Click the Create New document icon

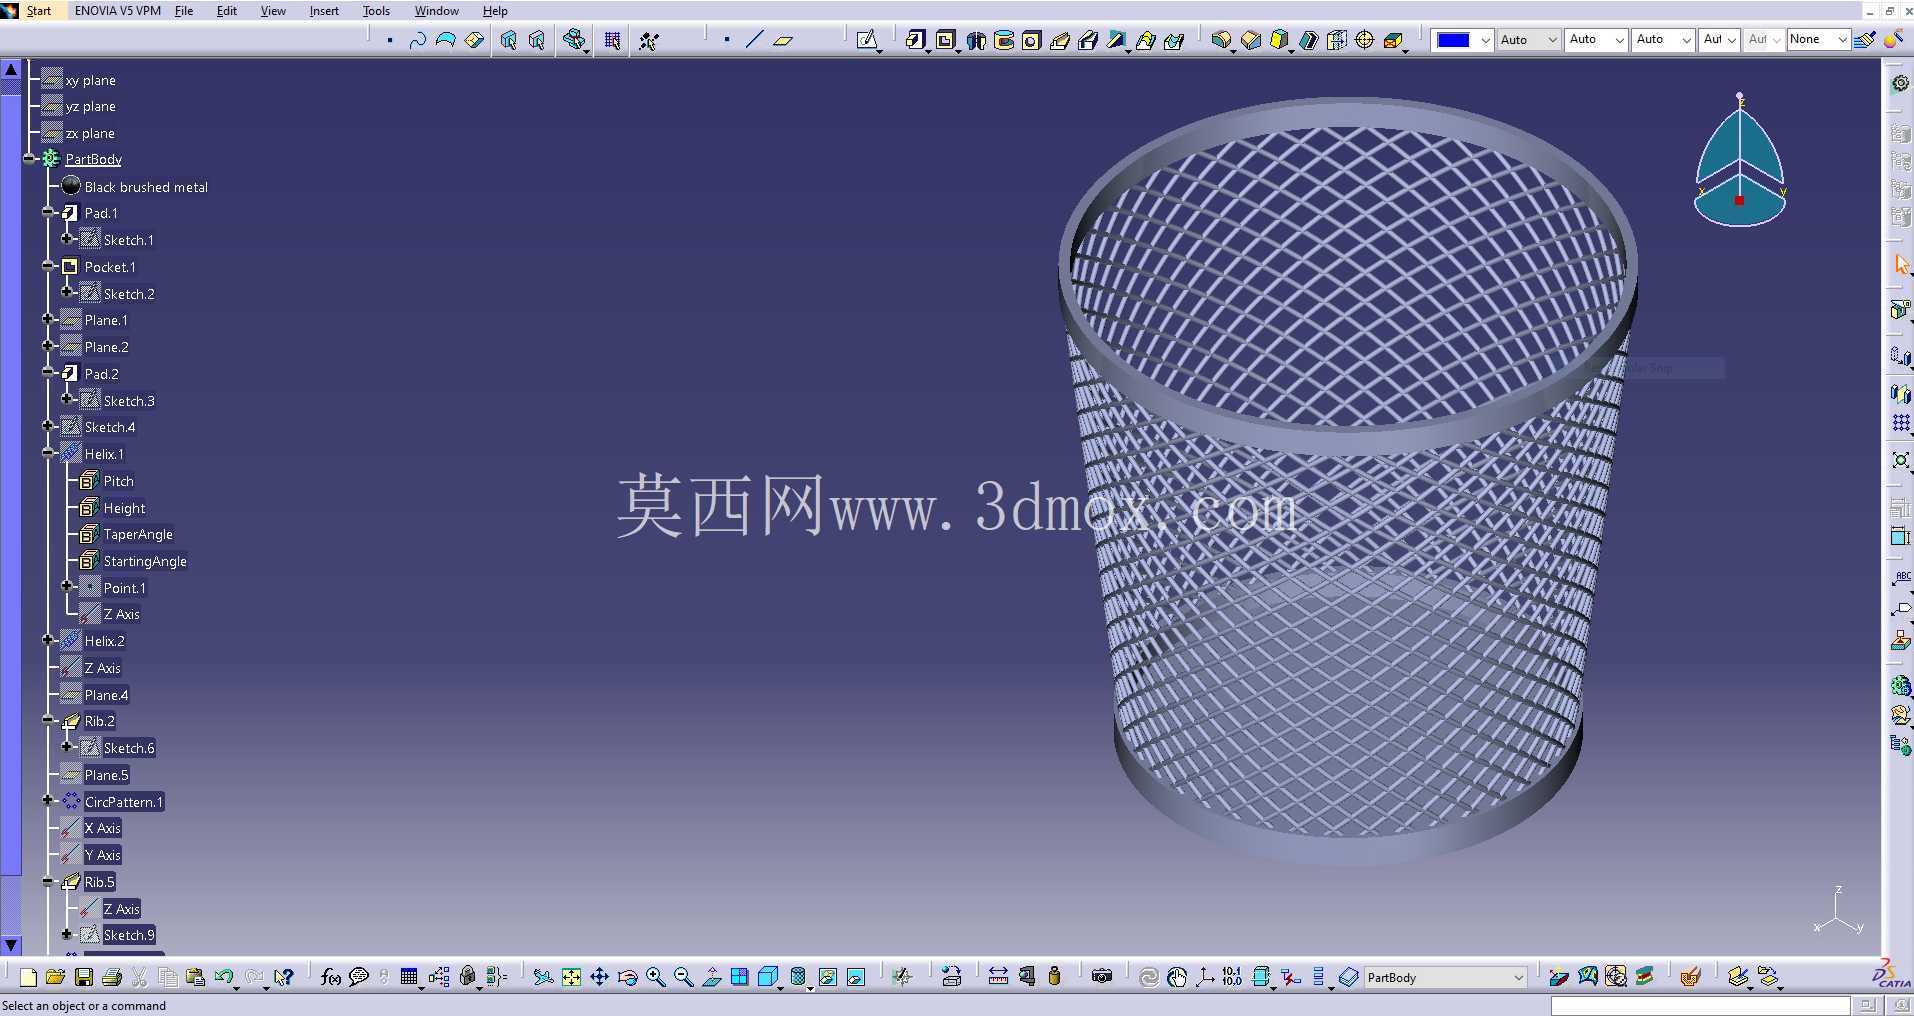(x=28, y=977)
